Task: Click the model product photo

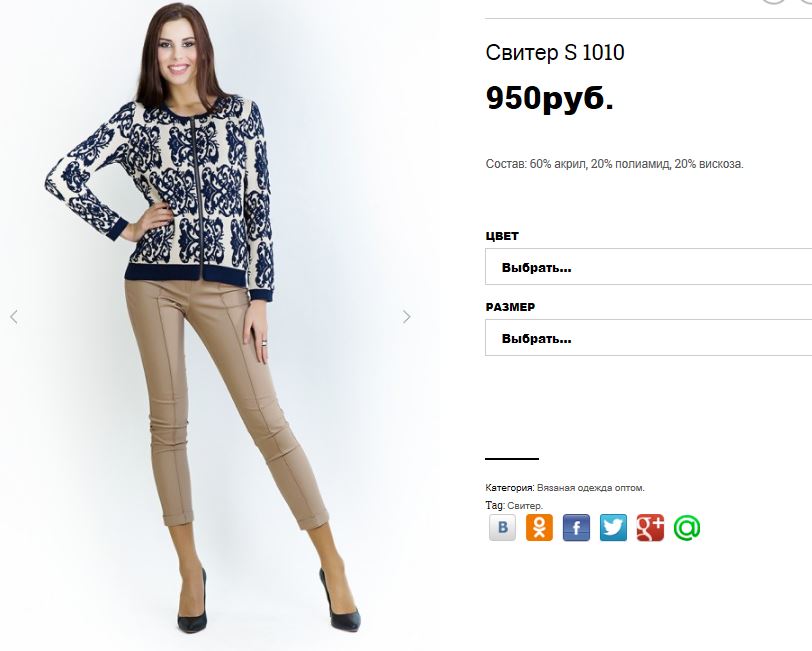Action: coord(210,321)
